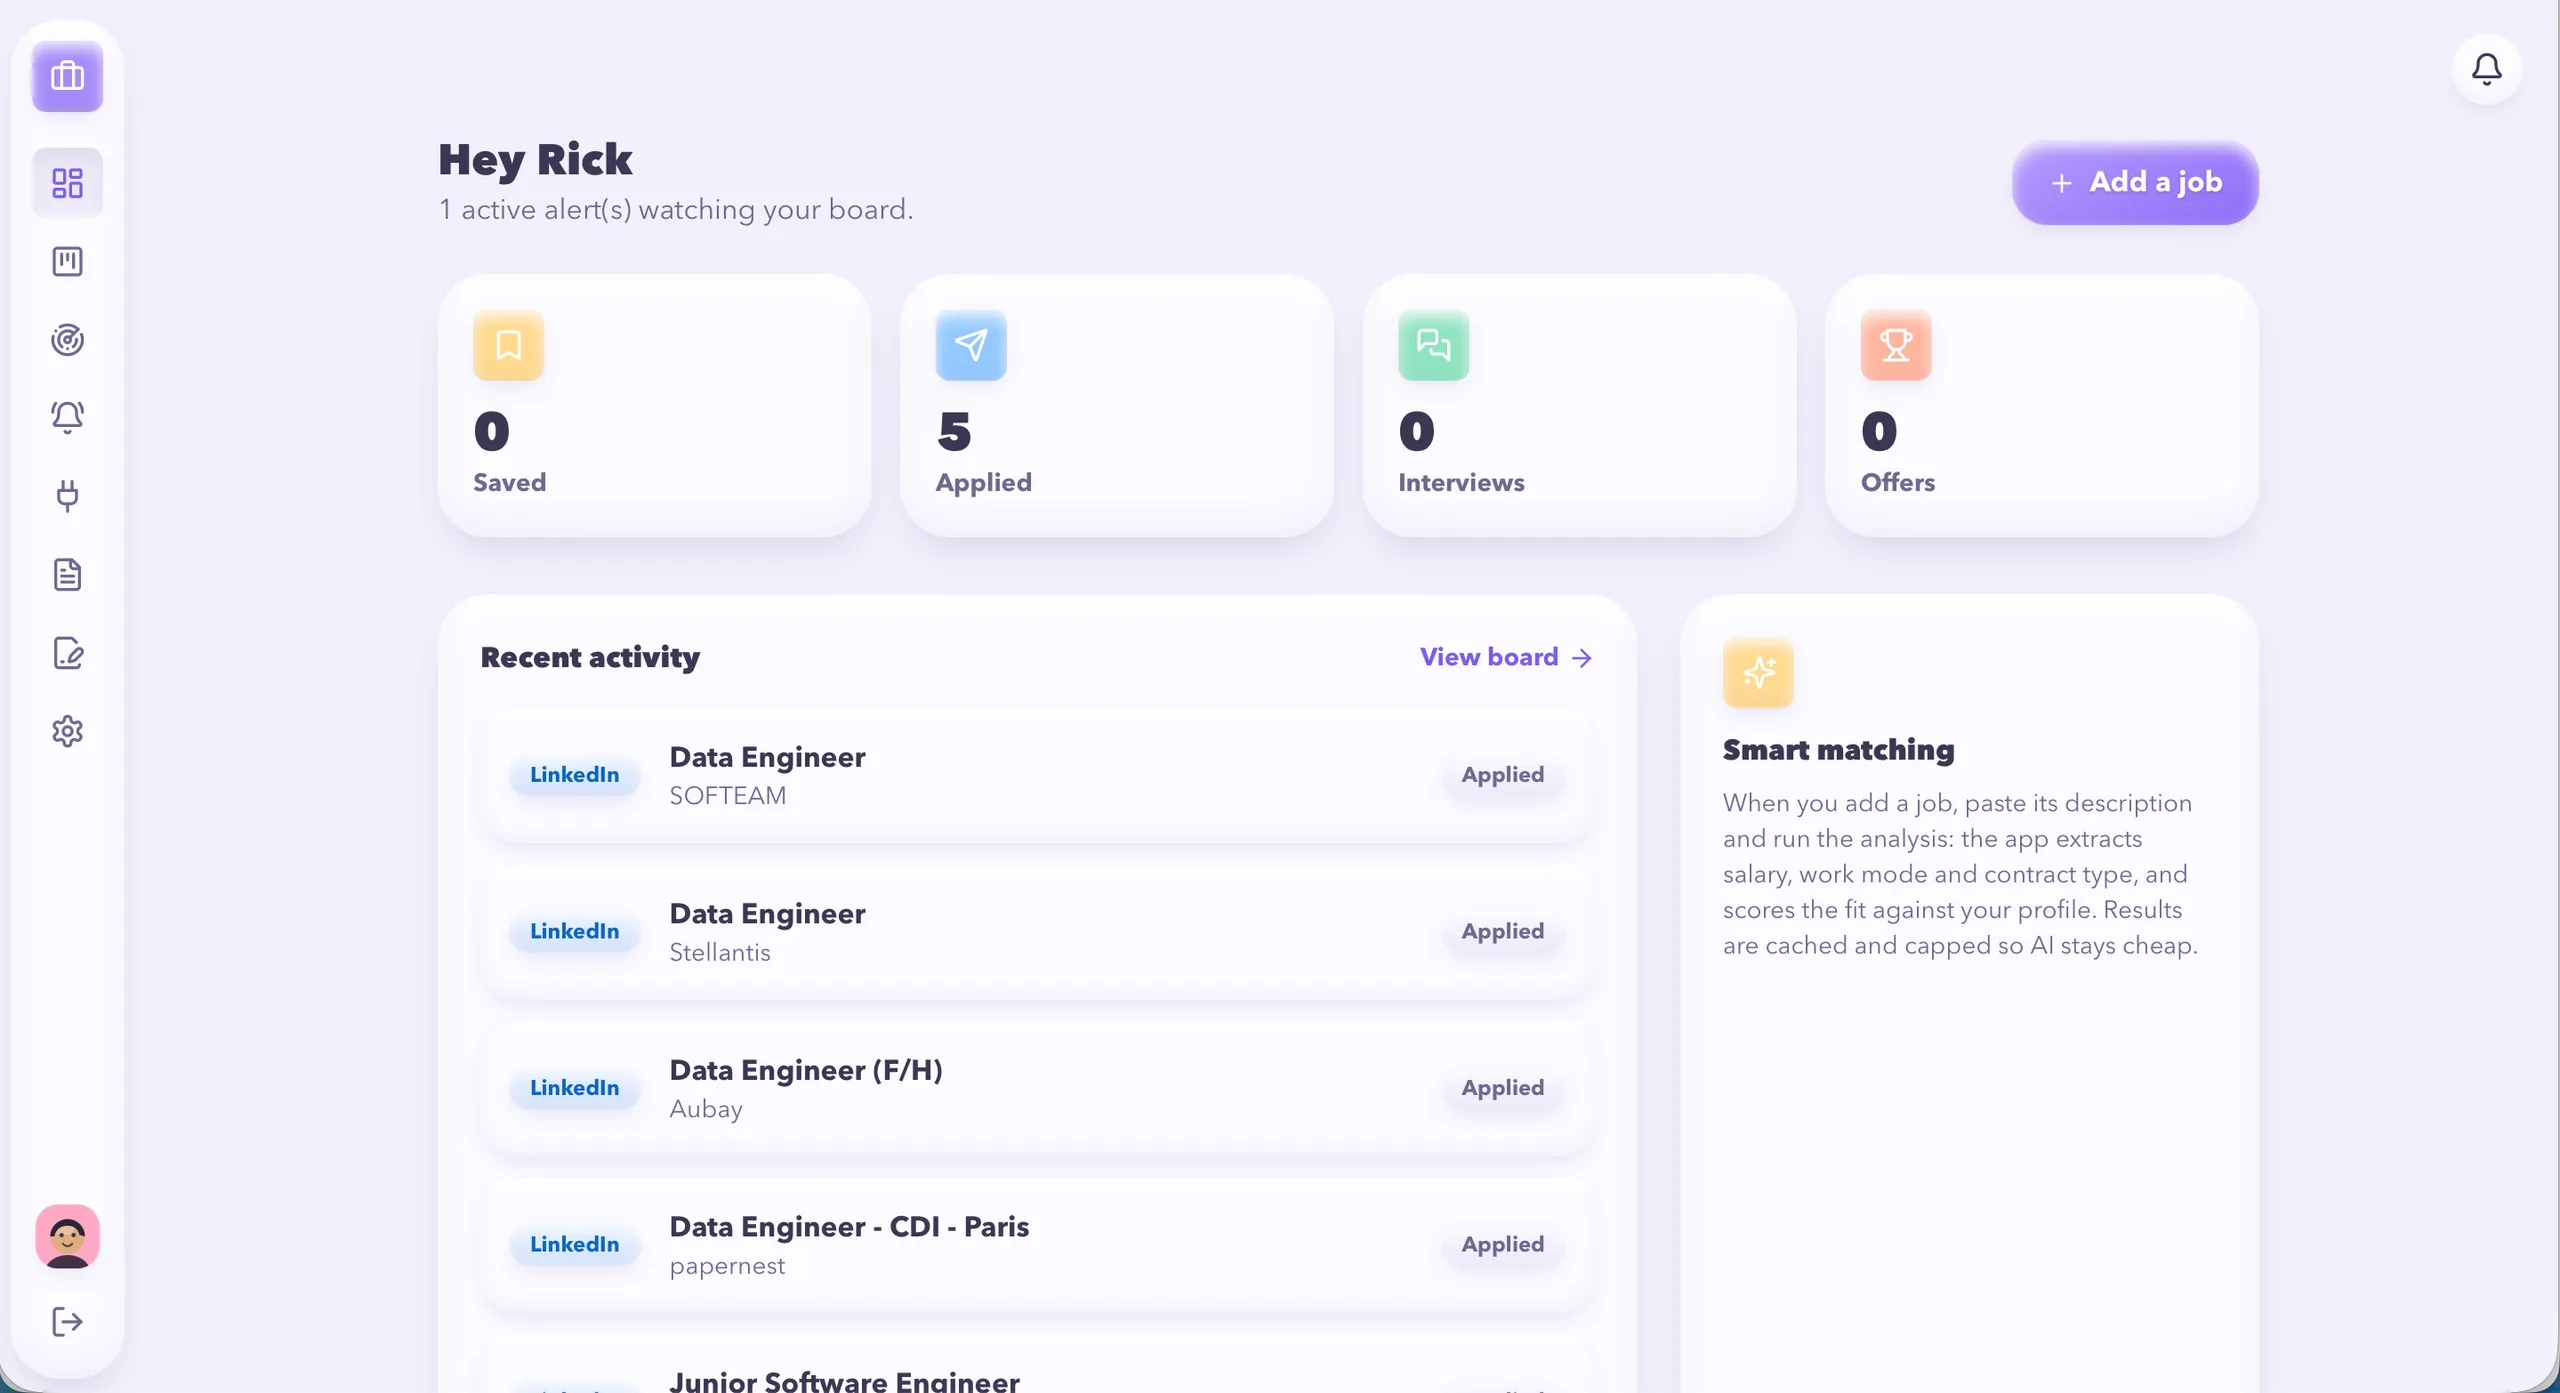Open the View board link

[1506, 657]
